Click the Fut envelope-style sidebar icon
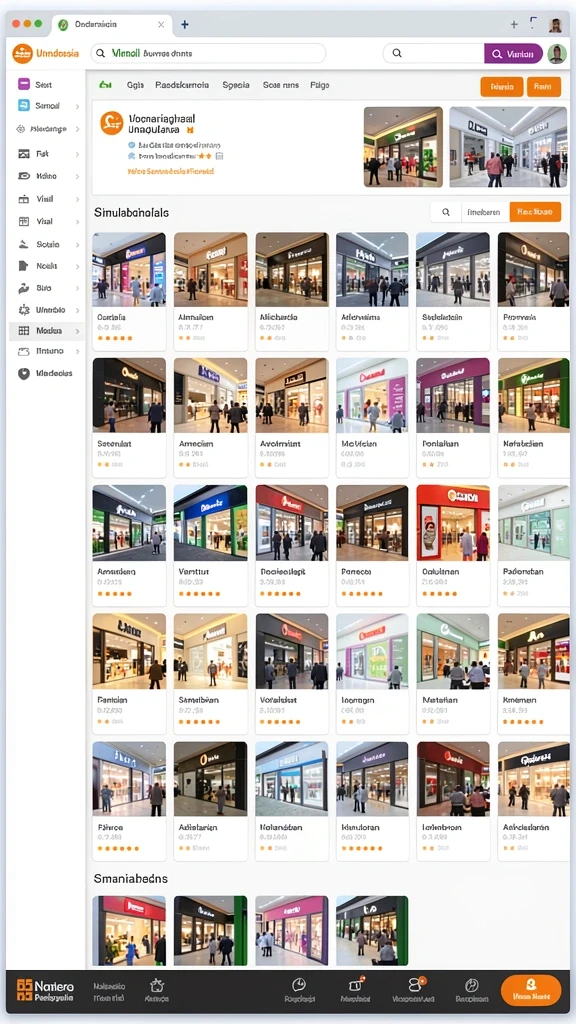Screen dimensions: 576x1024 24,154
